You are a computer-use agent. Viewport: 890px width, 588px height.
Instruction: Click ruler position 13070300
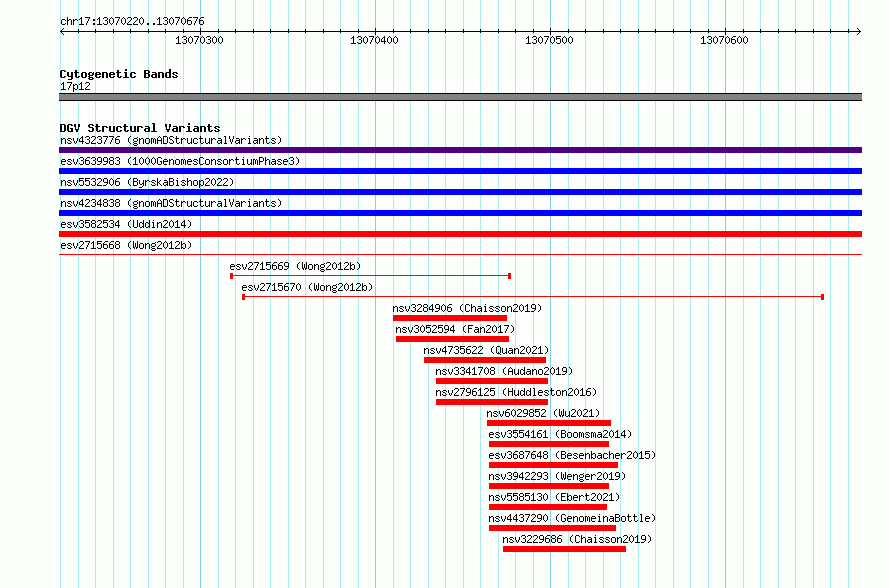point(199,40)
